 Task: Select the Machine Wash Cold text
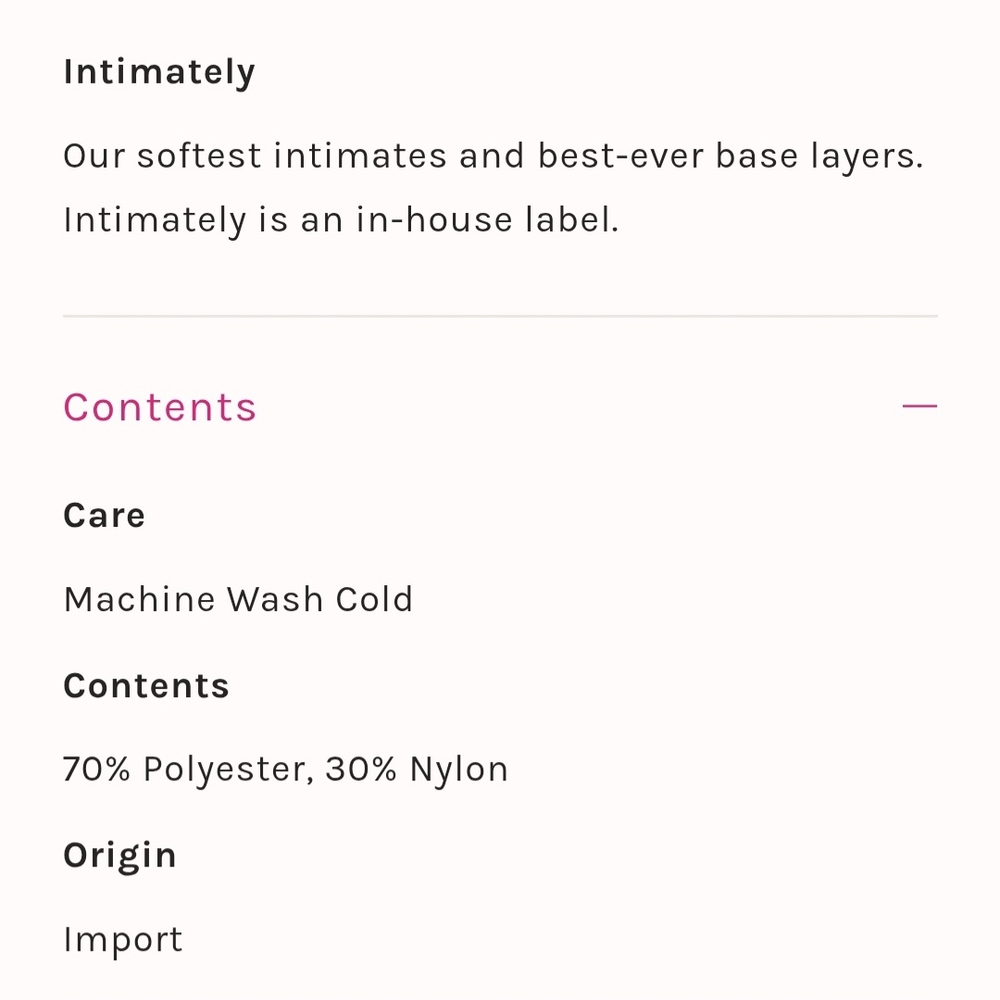coord(239,599)
